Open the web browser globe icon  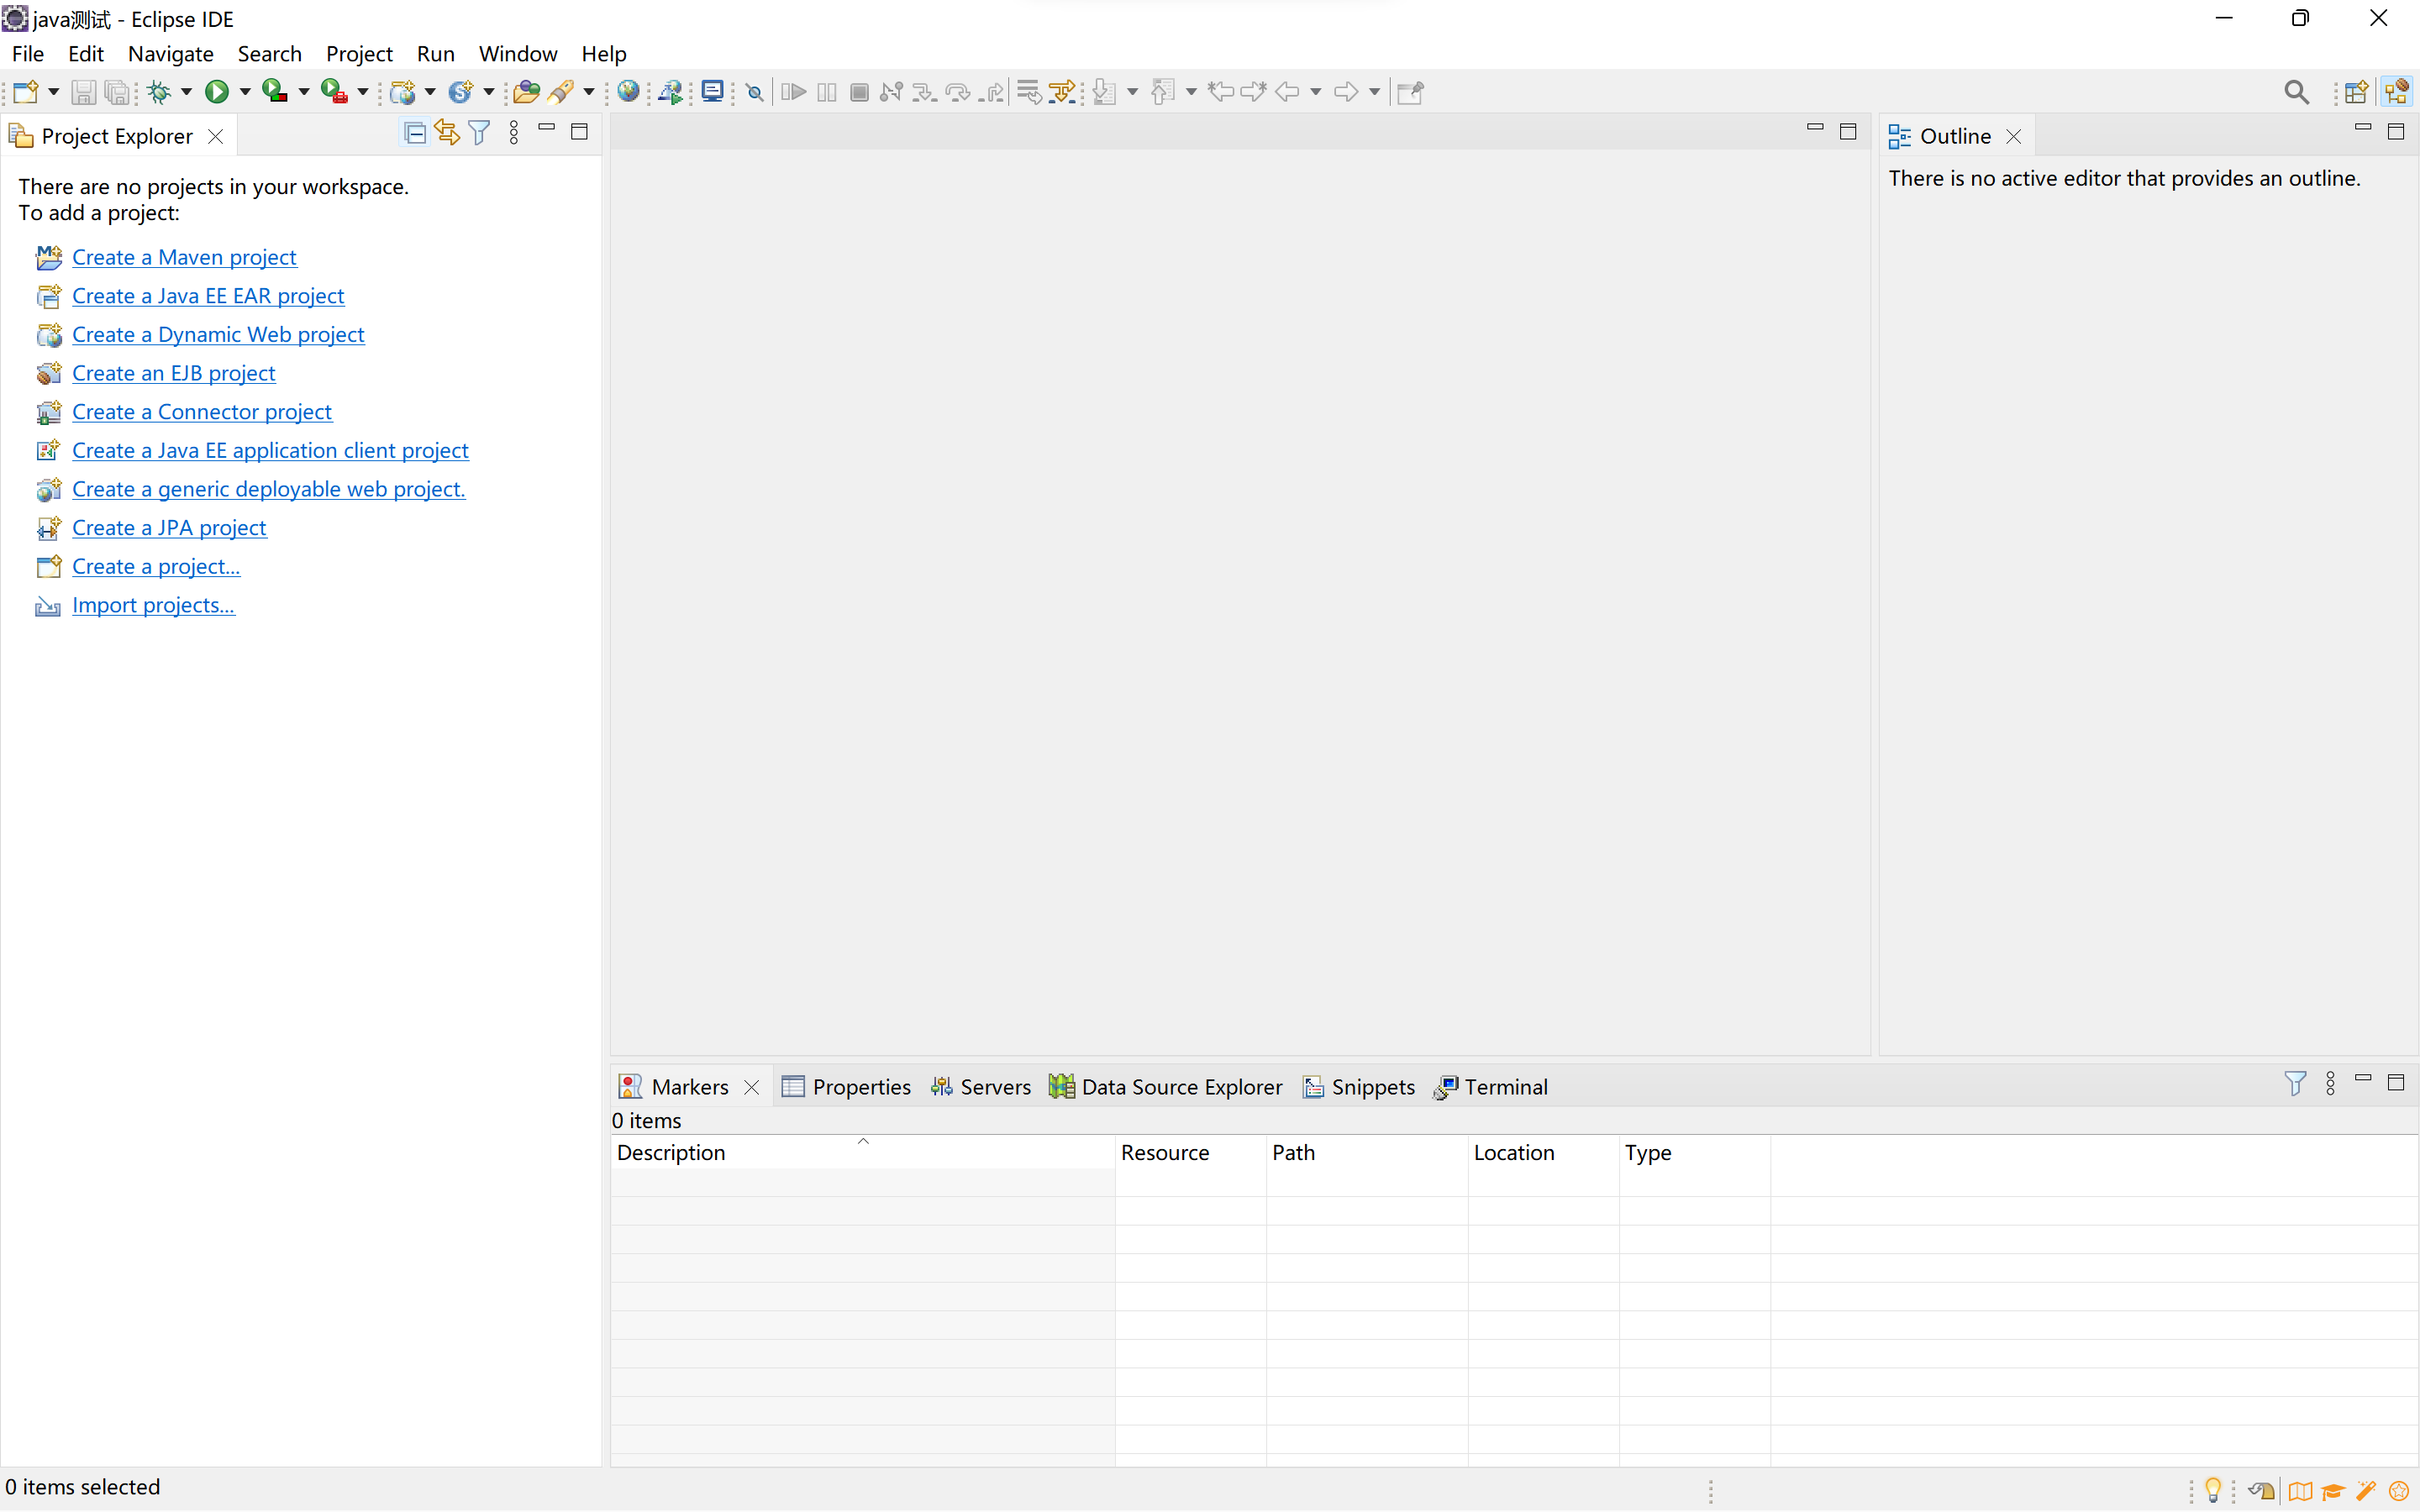[x=628, y=92]
